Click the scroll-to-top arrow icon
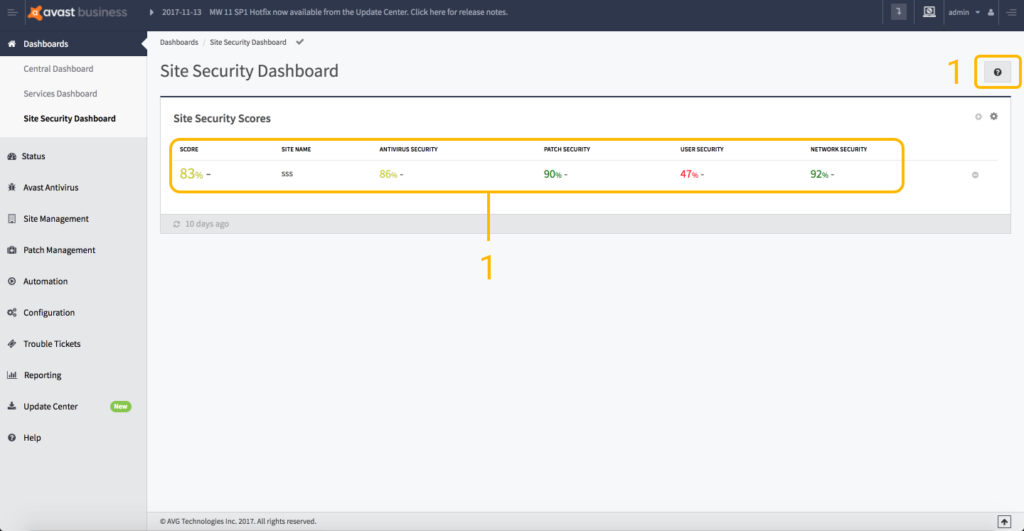This screenshot has width=1024, height=531. click(1004, 521)
